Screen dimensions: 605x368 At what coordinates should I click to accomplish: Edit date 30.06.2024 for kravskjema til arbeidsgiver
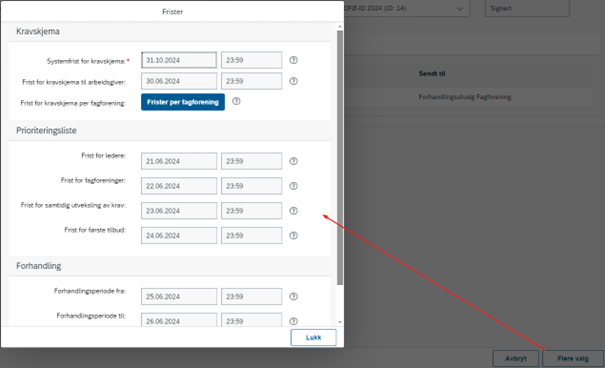179,81
